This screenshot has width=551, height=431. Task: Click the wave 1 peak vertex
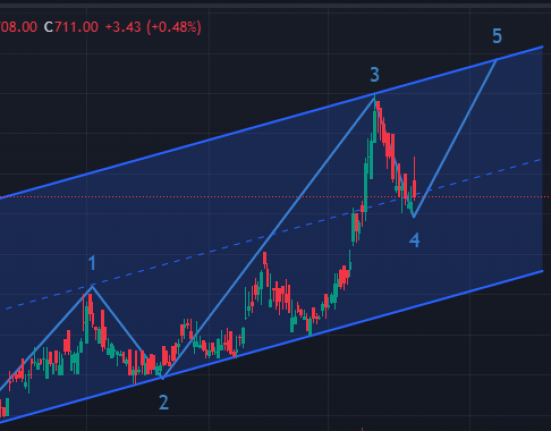coord(92,287)
